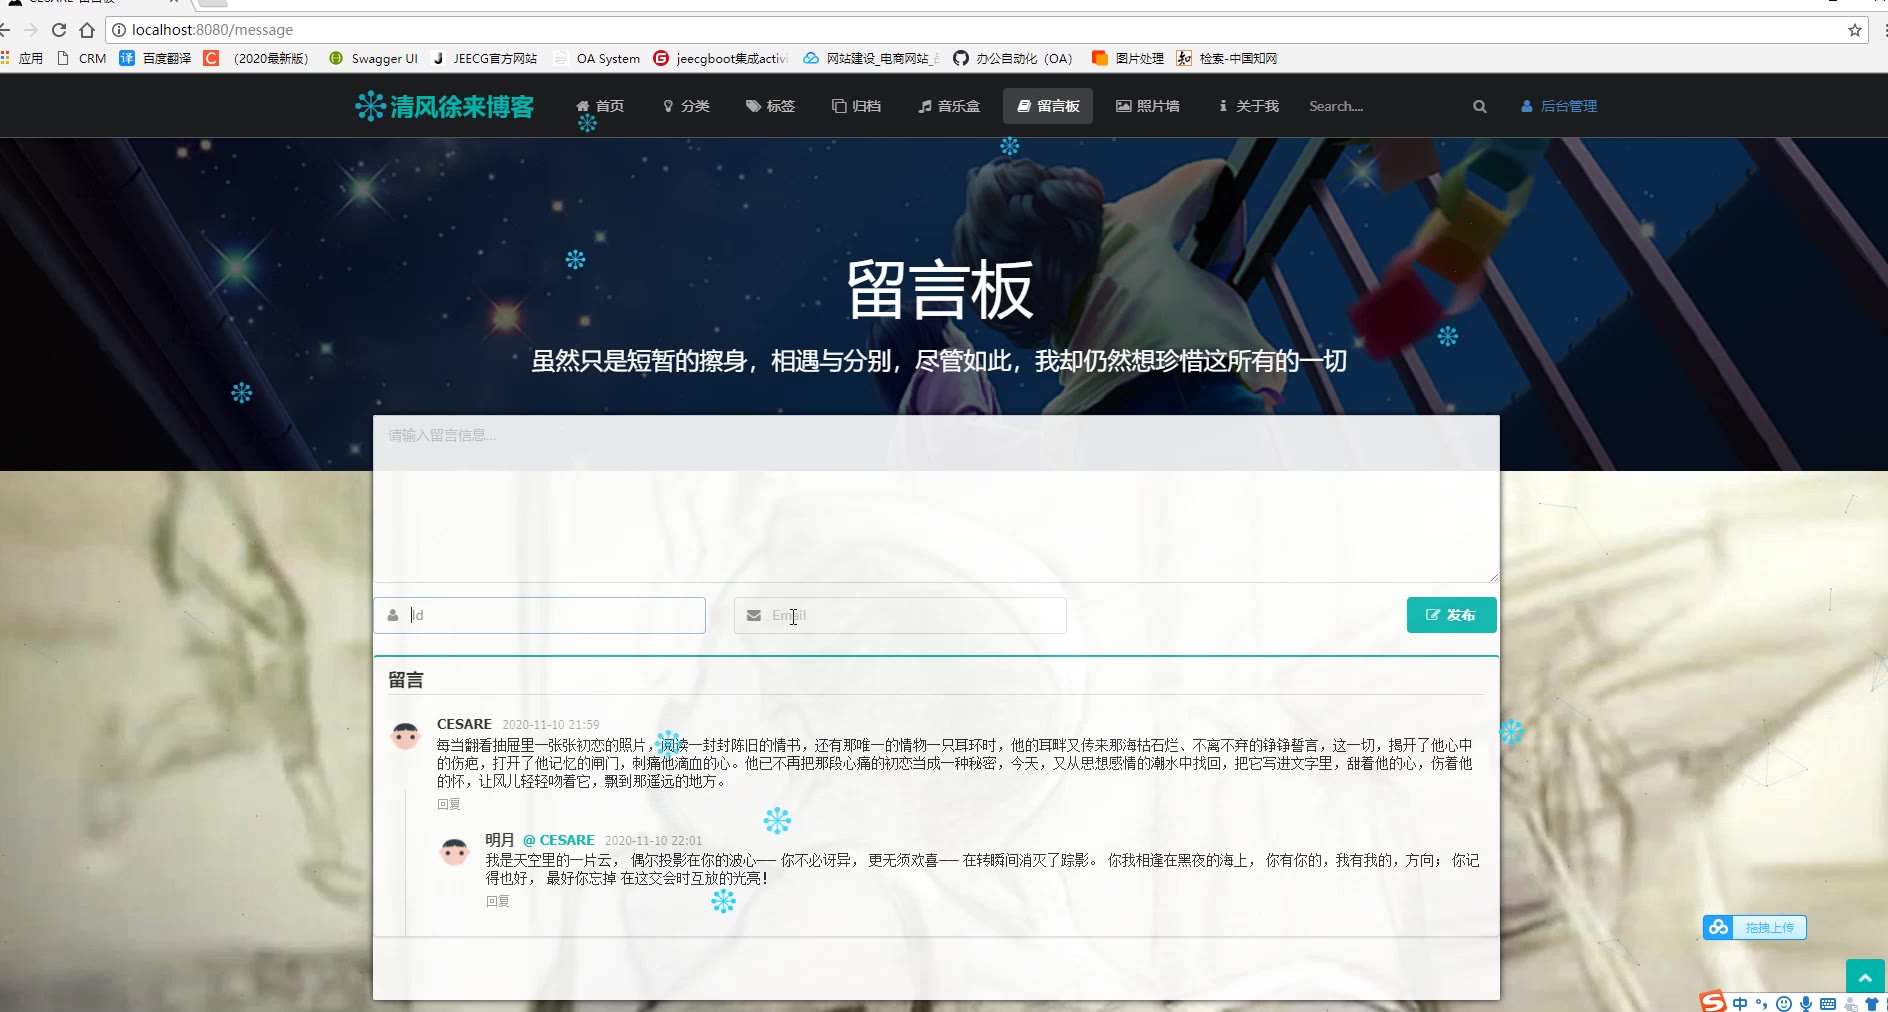Open the 分类 categories menu item

pos(686,106)
